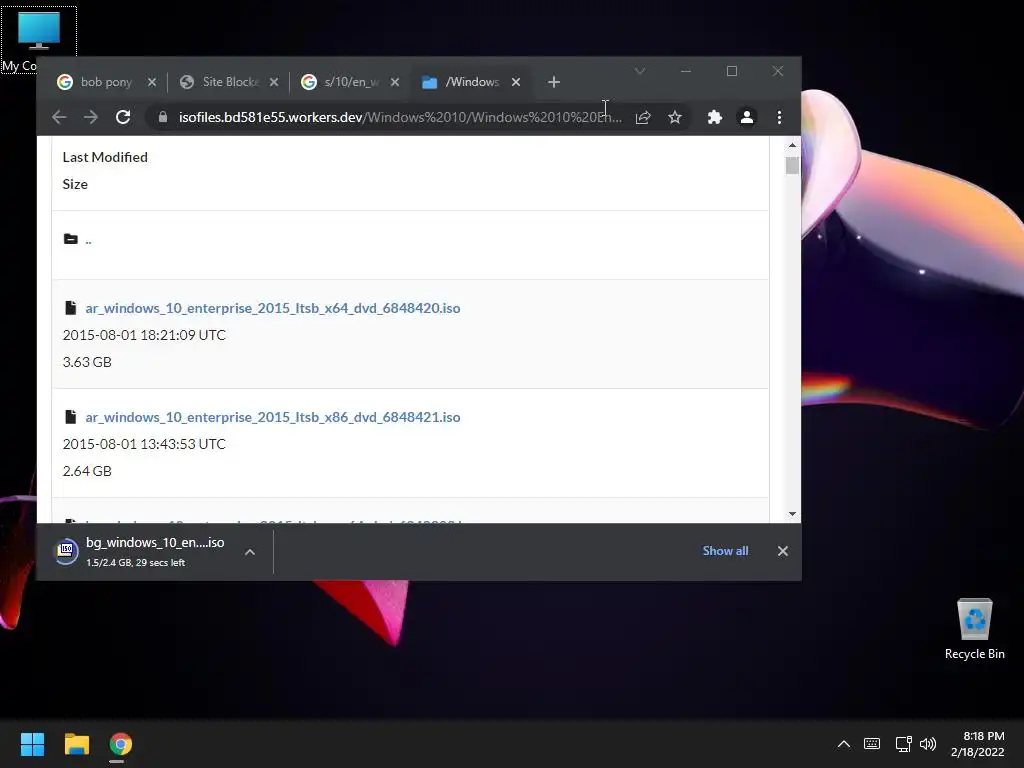Open a new browser tab

(x=554, y=82)
